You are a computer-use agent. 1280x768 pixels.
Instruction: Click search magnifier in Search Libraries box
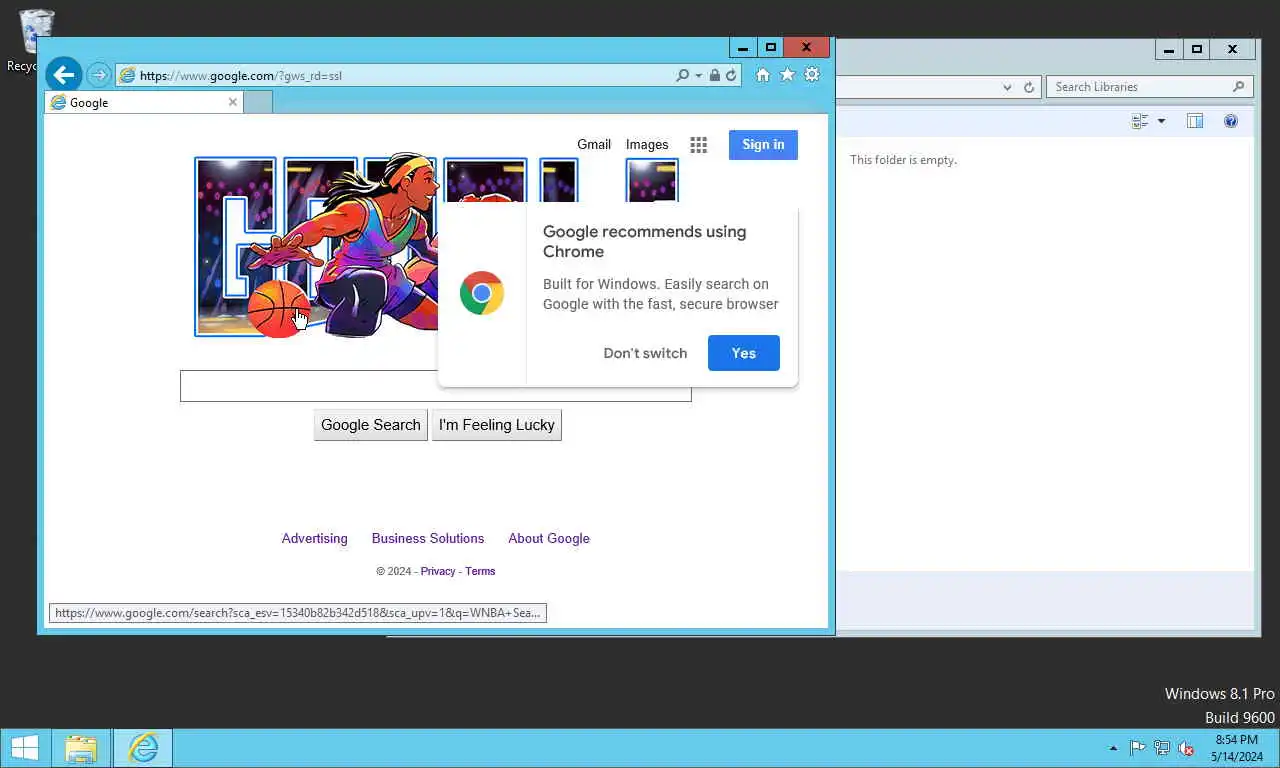click(x=1238, y=87)
